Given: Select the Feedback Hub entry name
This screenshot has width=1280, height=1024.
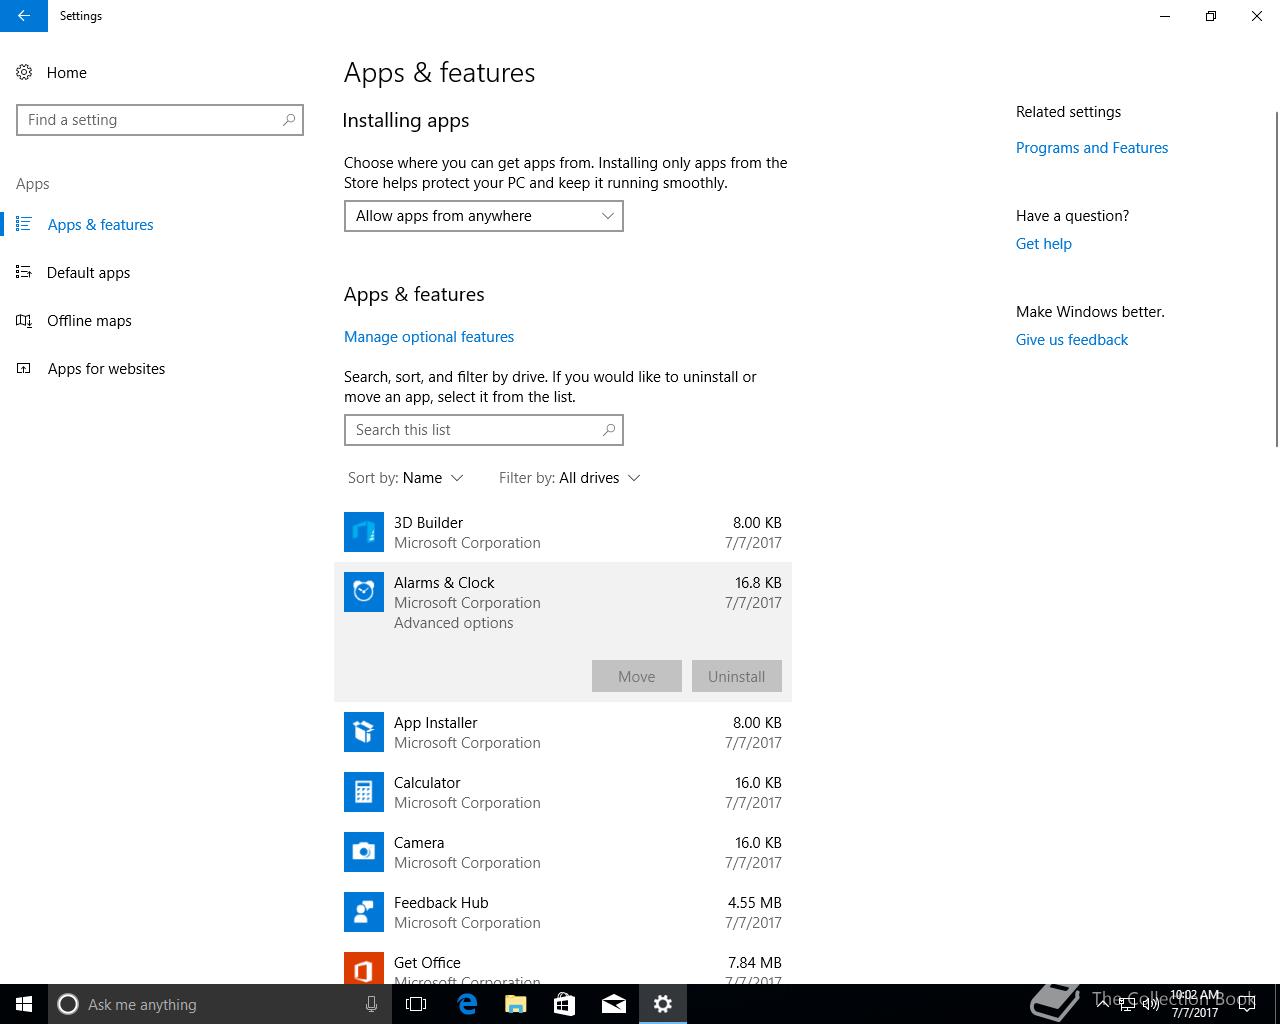Looking at the screenshot, I should (441, 903).
